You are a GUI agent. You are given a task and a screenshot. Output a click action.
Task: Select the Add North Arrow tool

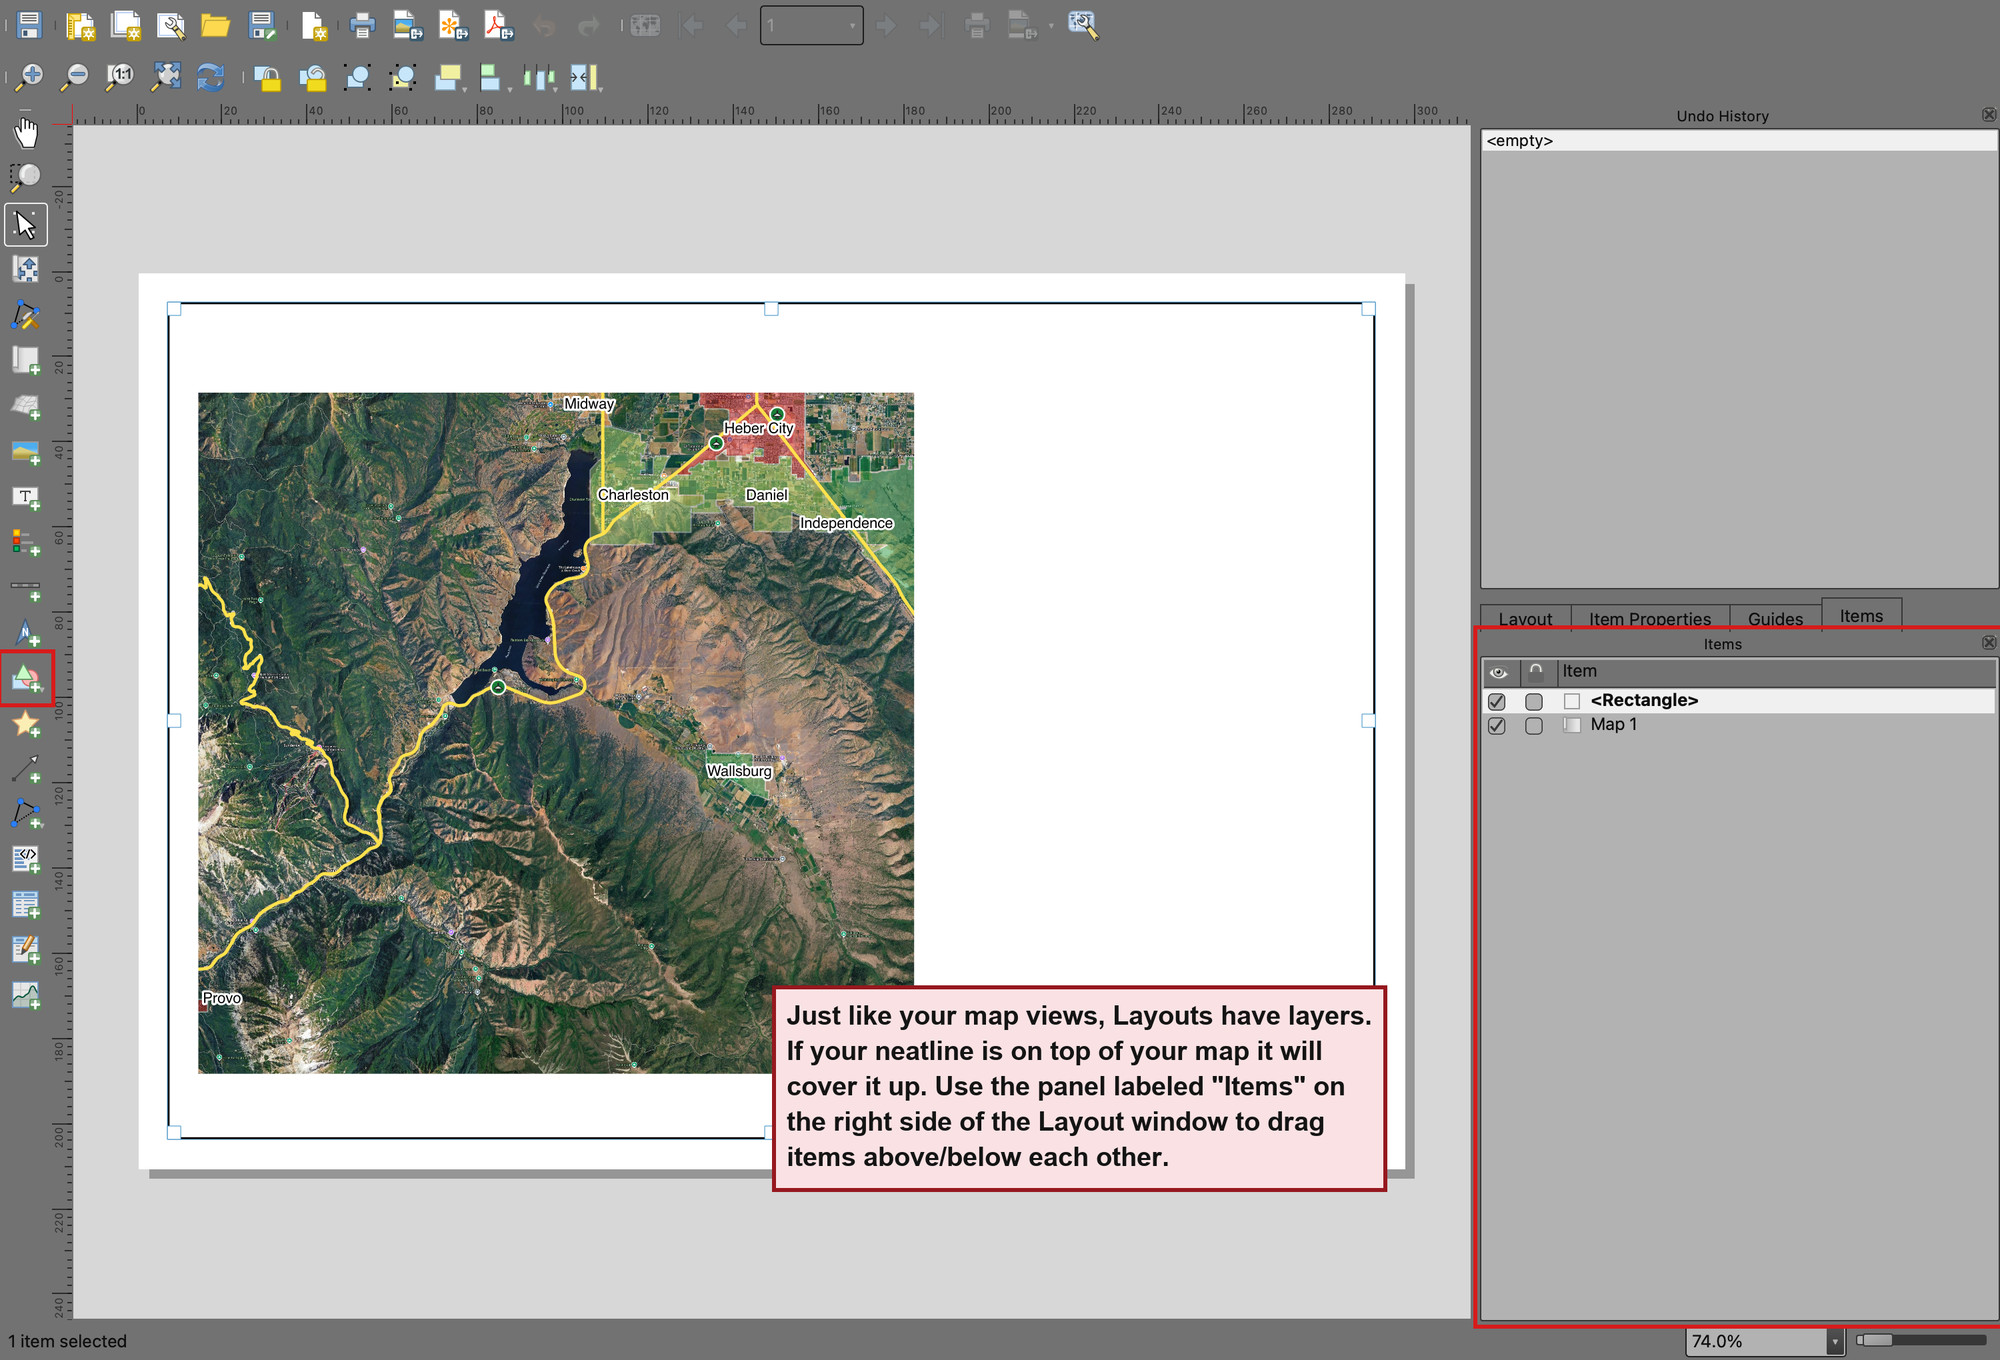(x=26, y=633)
